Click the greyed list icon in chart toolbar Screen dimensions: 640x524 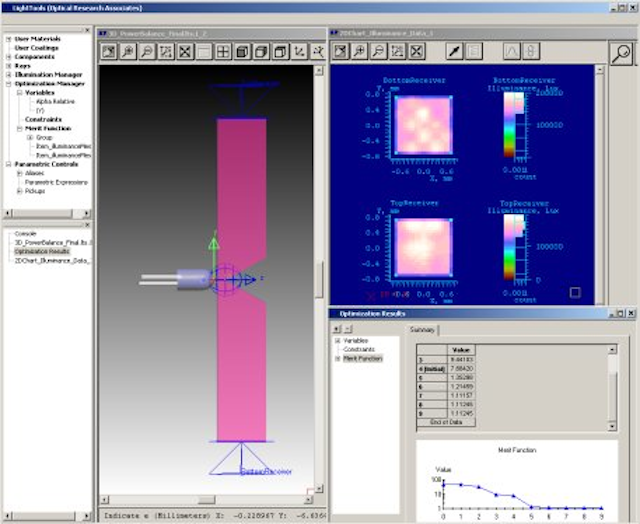coord(473,51)
